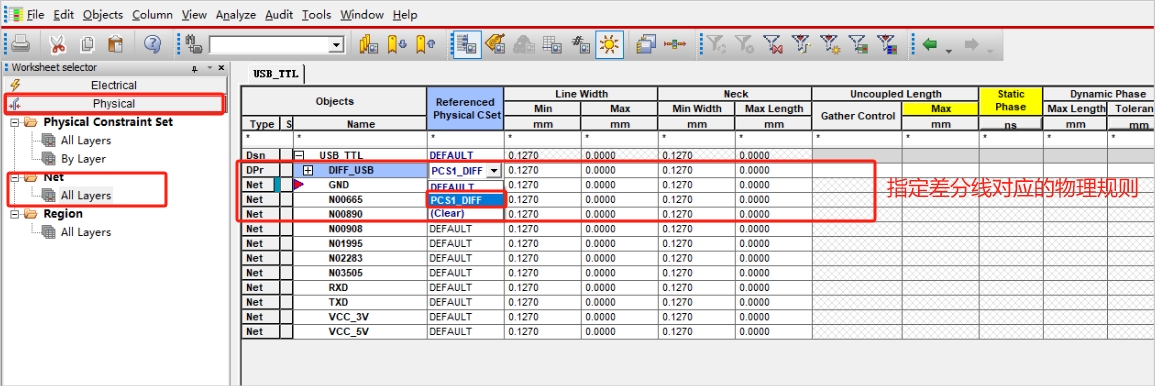Open Help with the question mark icon
This screenshot has width=1155, height=386.
pyautogui.click(x=152, y=44)
